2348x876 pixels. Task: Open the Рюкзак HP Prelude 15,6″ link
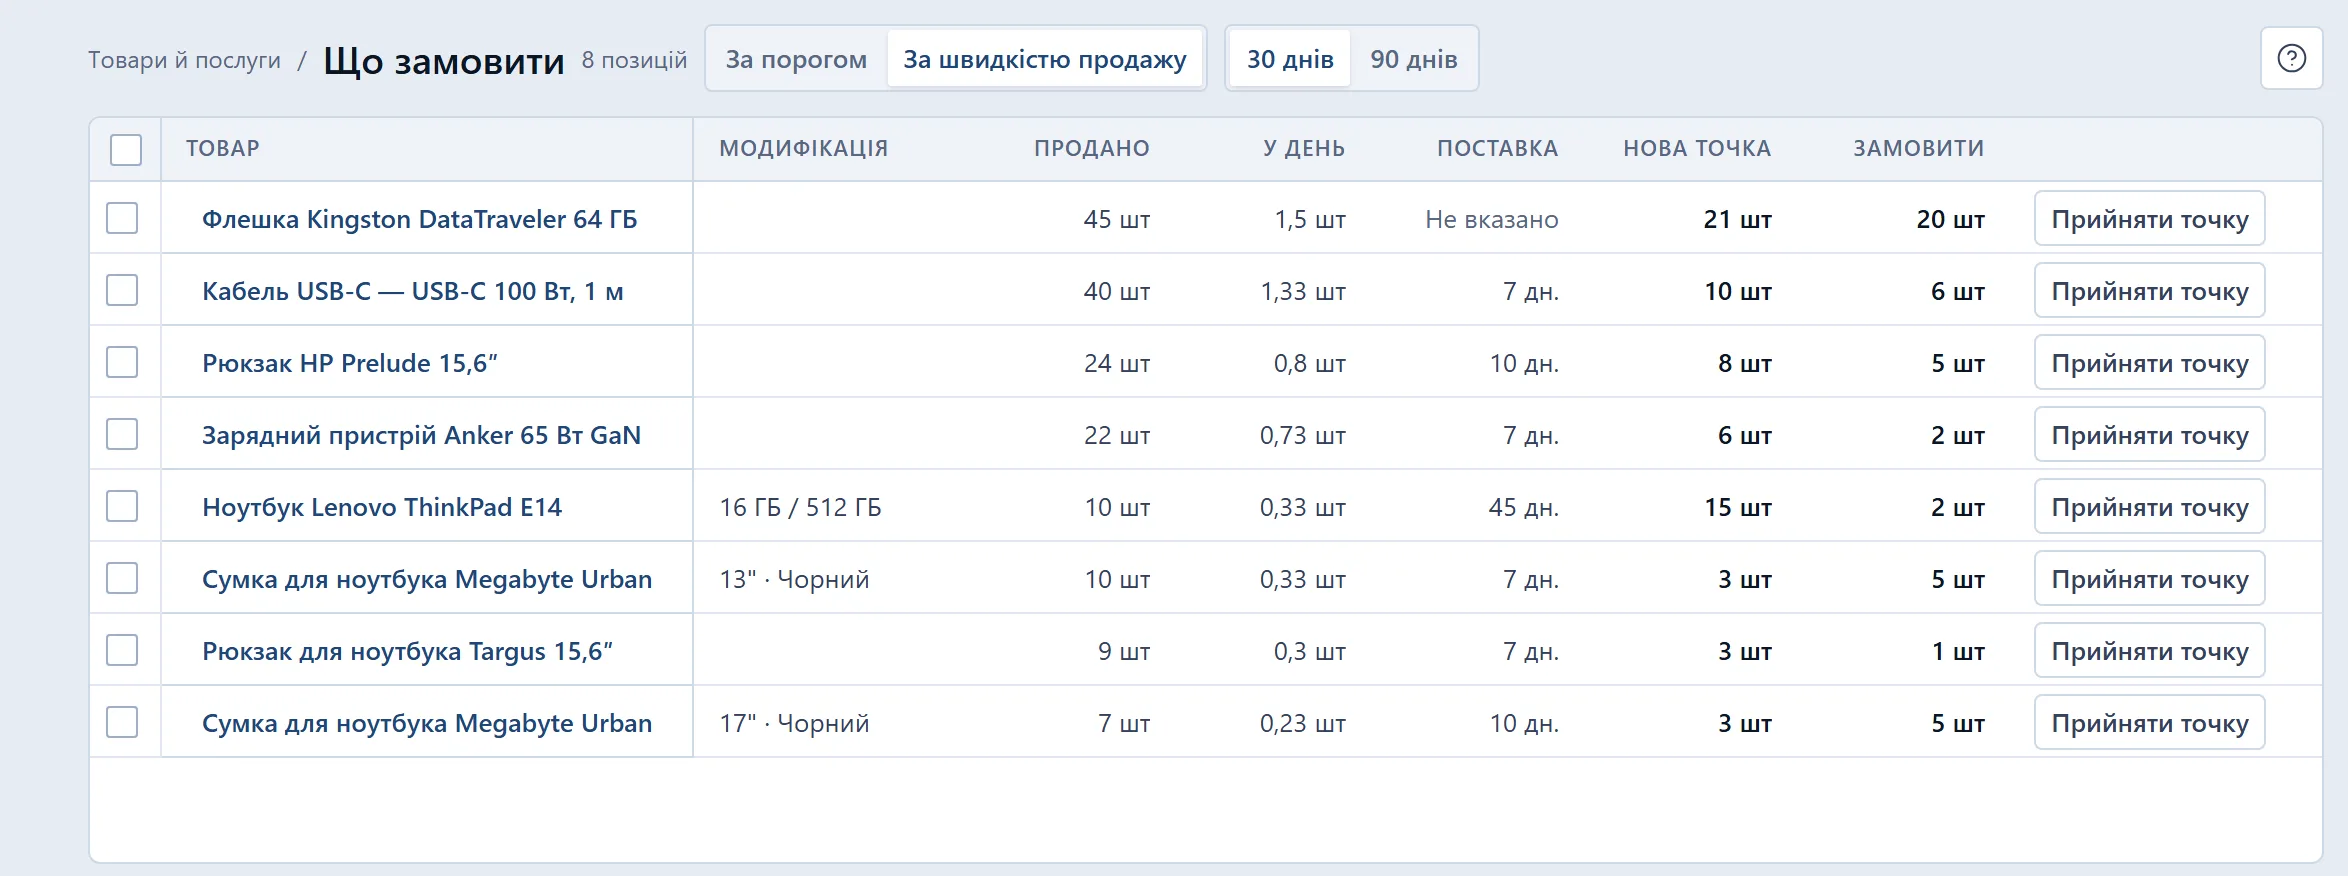(x=350, y=363)
